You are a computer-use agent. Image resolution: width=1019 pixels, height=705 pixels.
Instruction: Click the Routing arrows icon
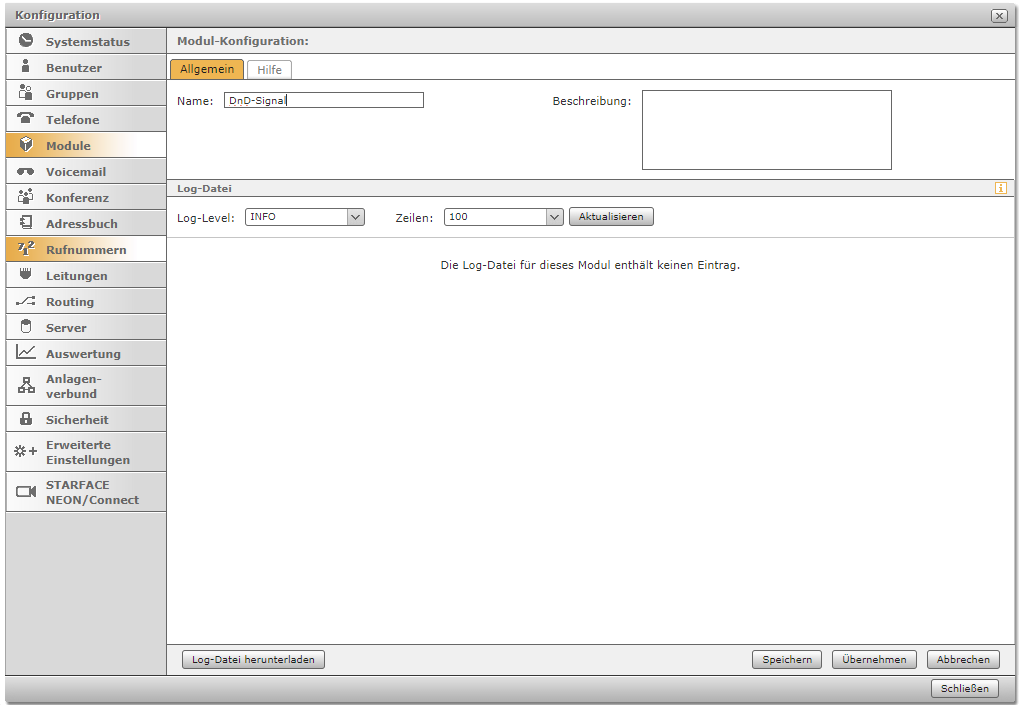[x=26, y=301]
